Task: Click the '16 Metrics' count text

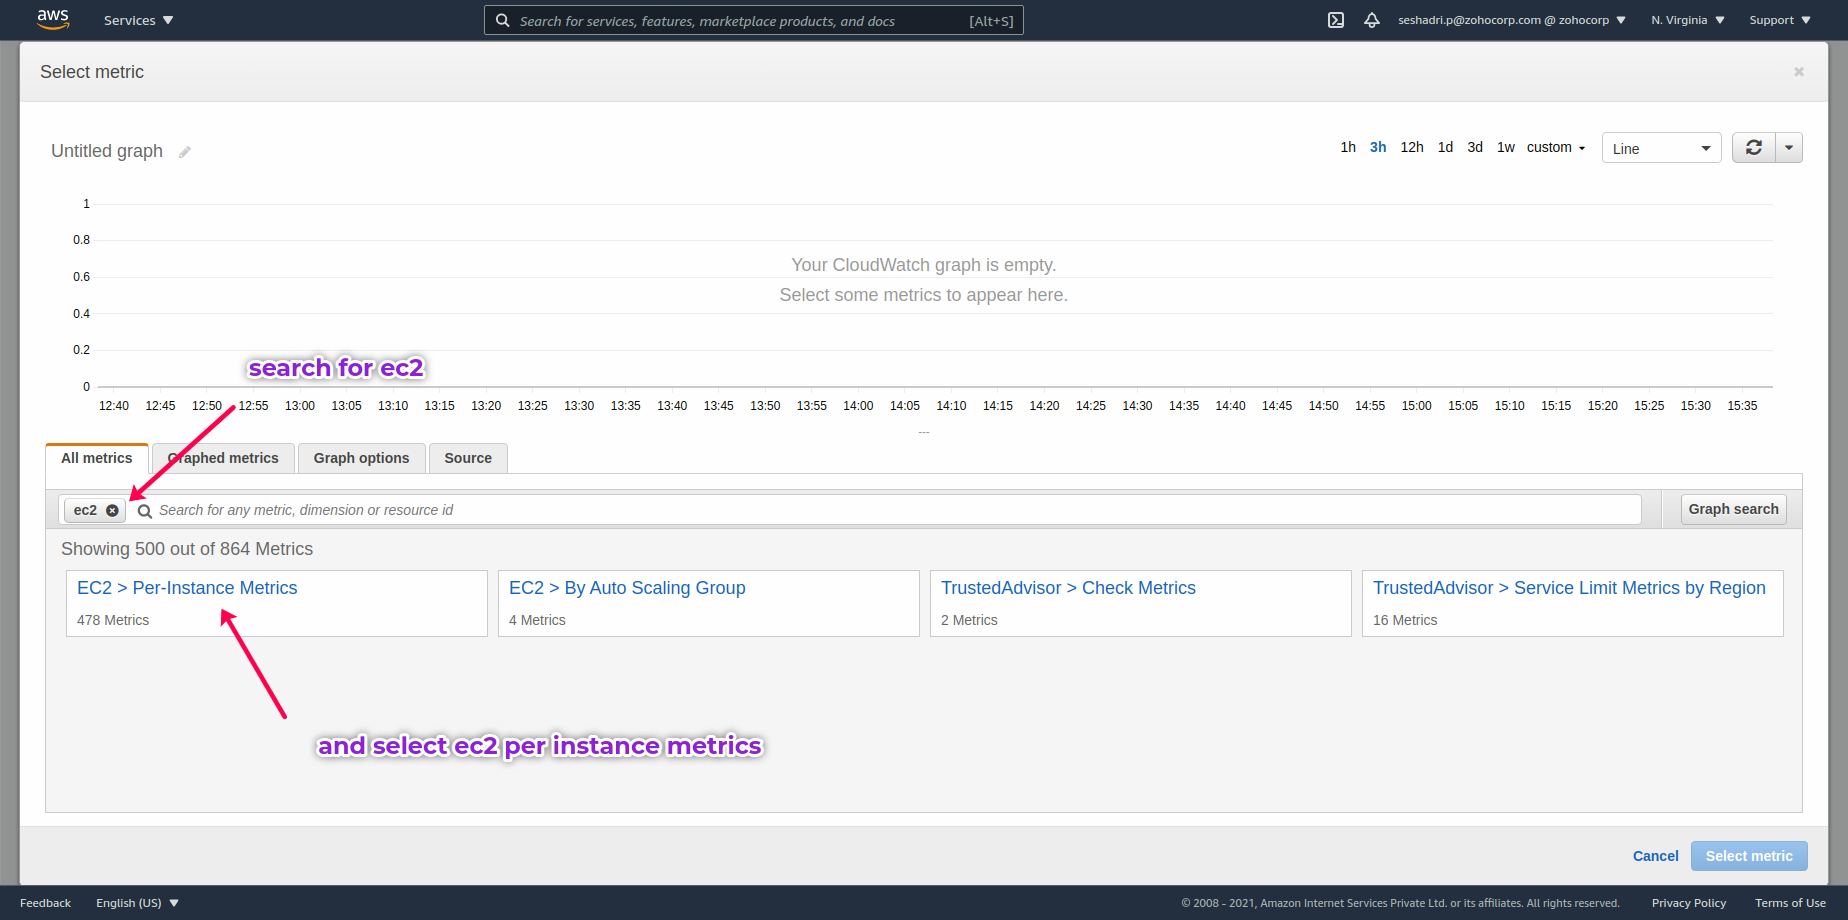Action: coord(1405,620)
